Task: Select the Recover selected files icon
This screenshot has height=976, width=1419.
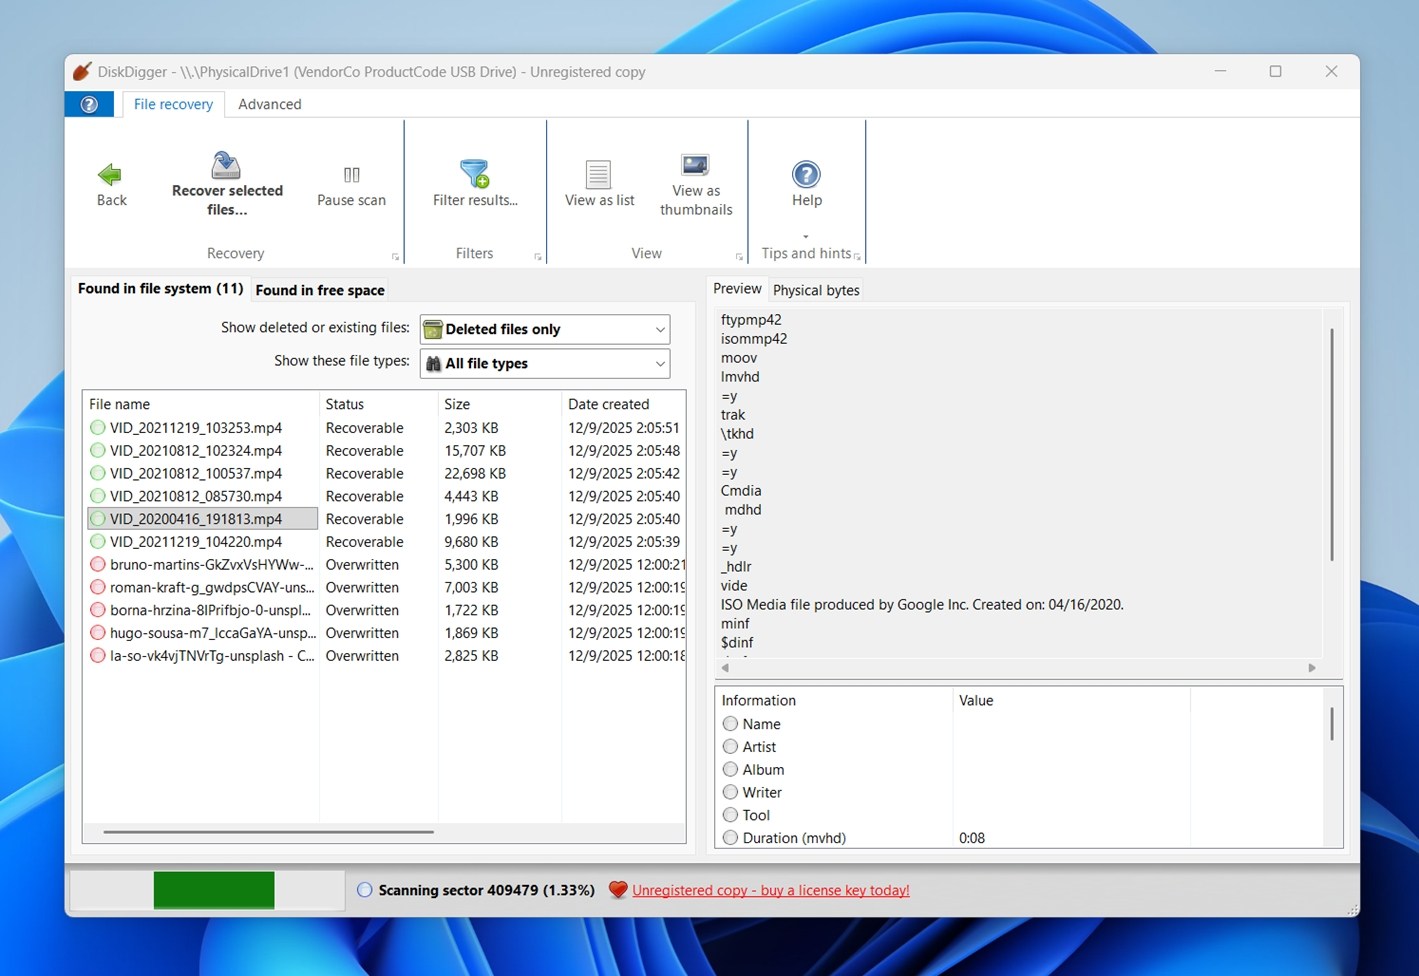Action: click(x=225, y=164)
